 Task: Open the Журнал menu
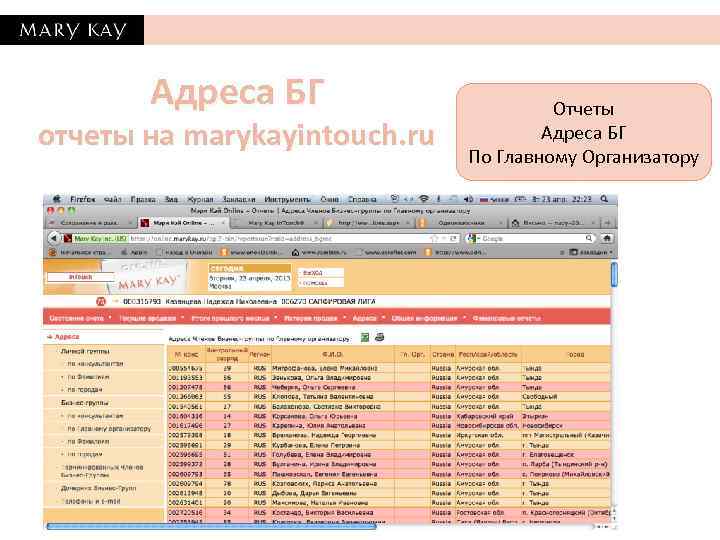[x=200, y=199]
